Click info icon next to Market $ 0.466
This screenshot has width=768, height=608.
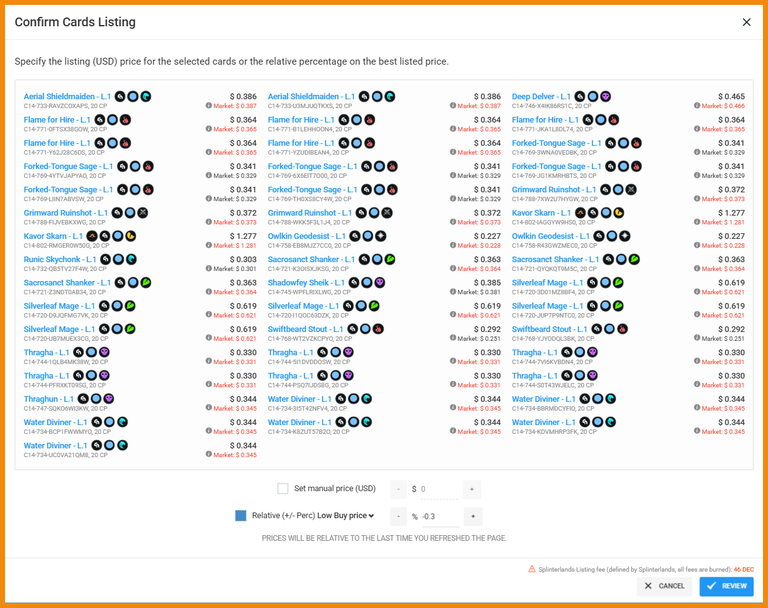point(696,105)
